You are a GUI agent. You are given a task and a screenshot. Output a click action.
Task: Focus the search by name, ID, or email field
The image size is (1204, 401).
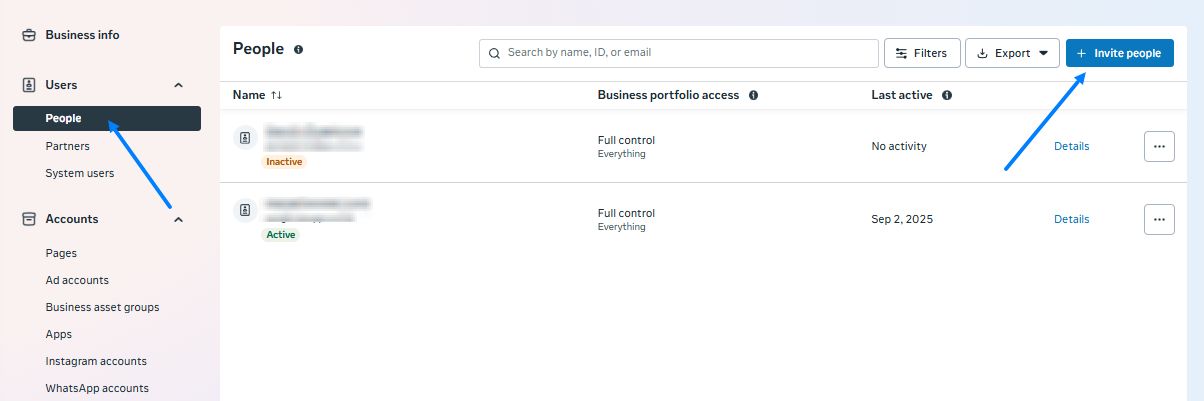click(x=680, y=53)
